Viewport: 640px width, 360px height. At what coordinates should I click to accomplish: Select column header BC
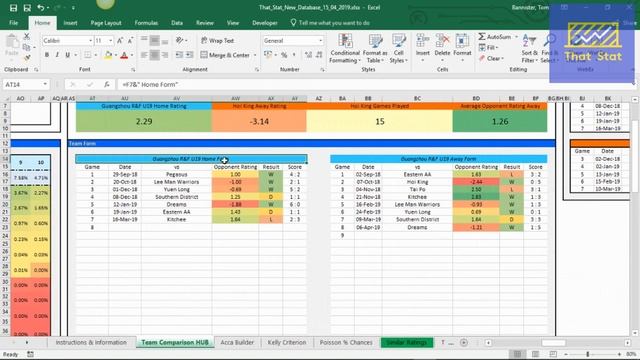[417, 98]
